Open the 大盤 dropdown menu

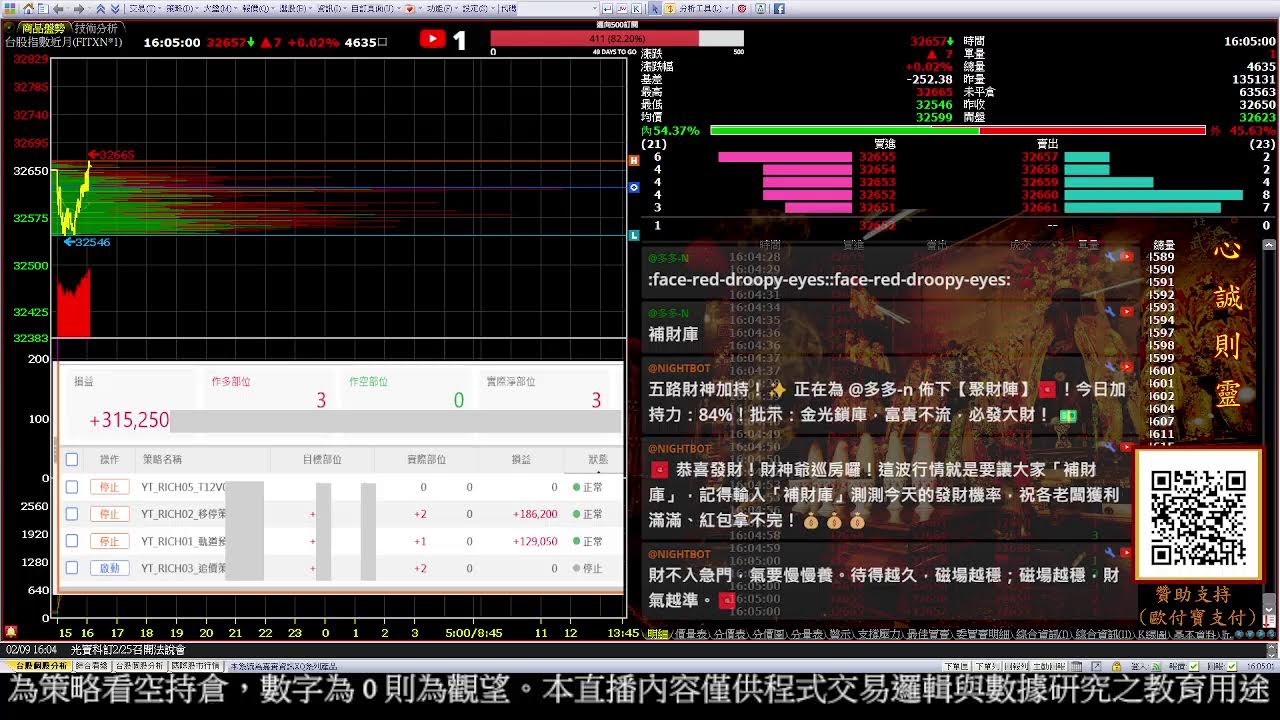pos(218,8)
